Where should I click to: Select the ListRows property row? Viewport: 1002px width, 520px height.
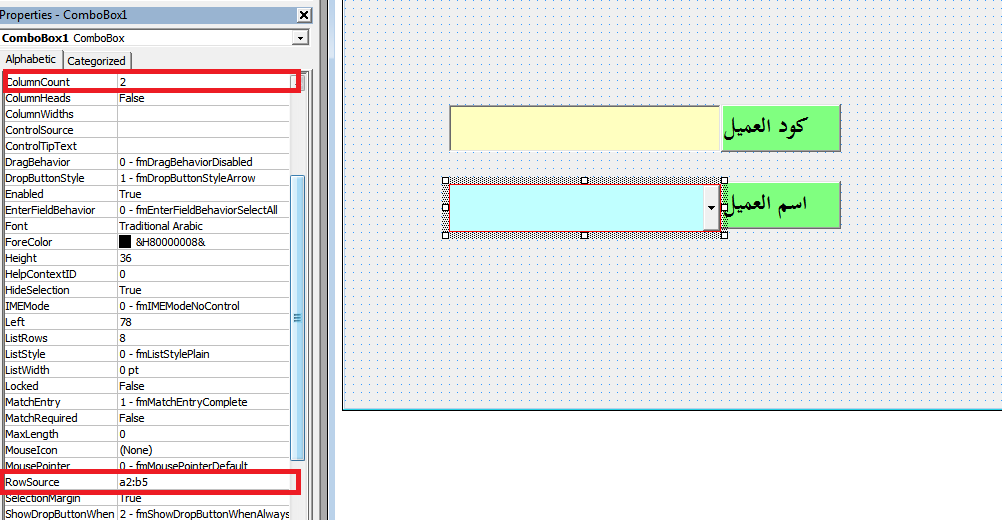(60, 338)
